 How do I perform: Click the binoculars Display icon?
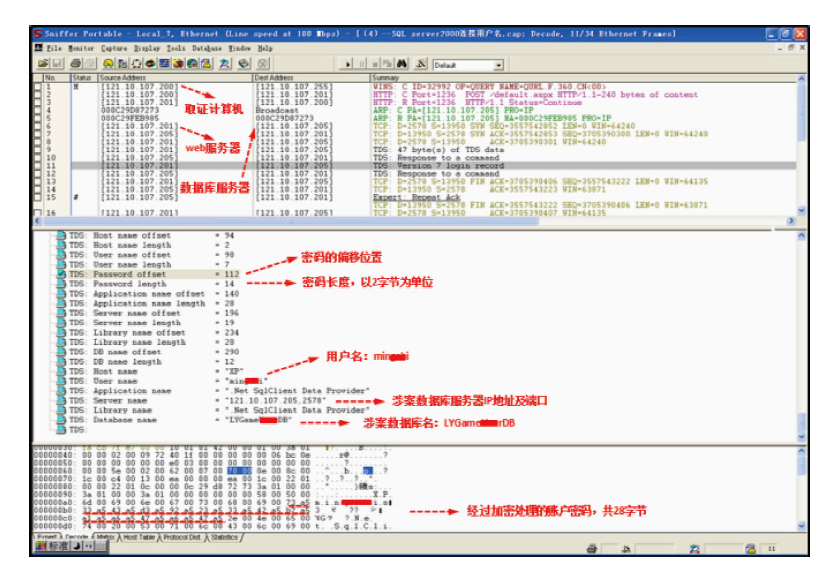pyautogui.click(x=401, y=64)
